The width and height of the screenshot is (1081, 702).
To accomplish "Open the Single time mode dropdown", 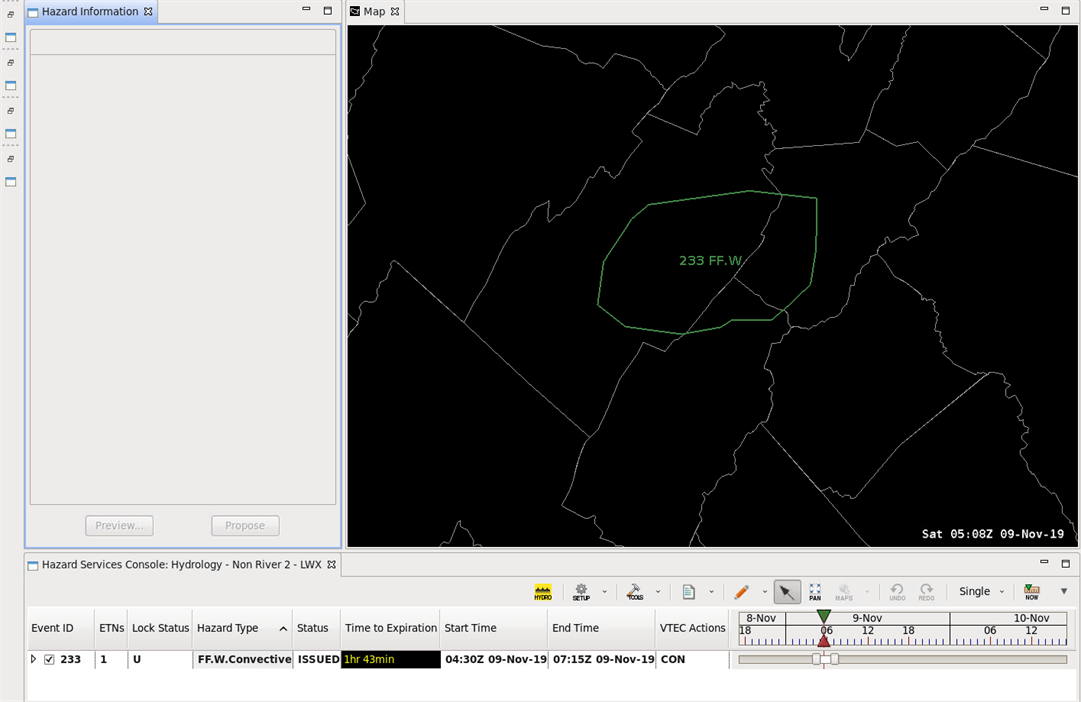I will (982, 592).
